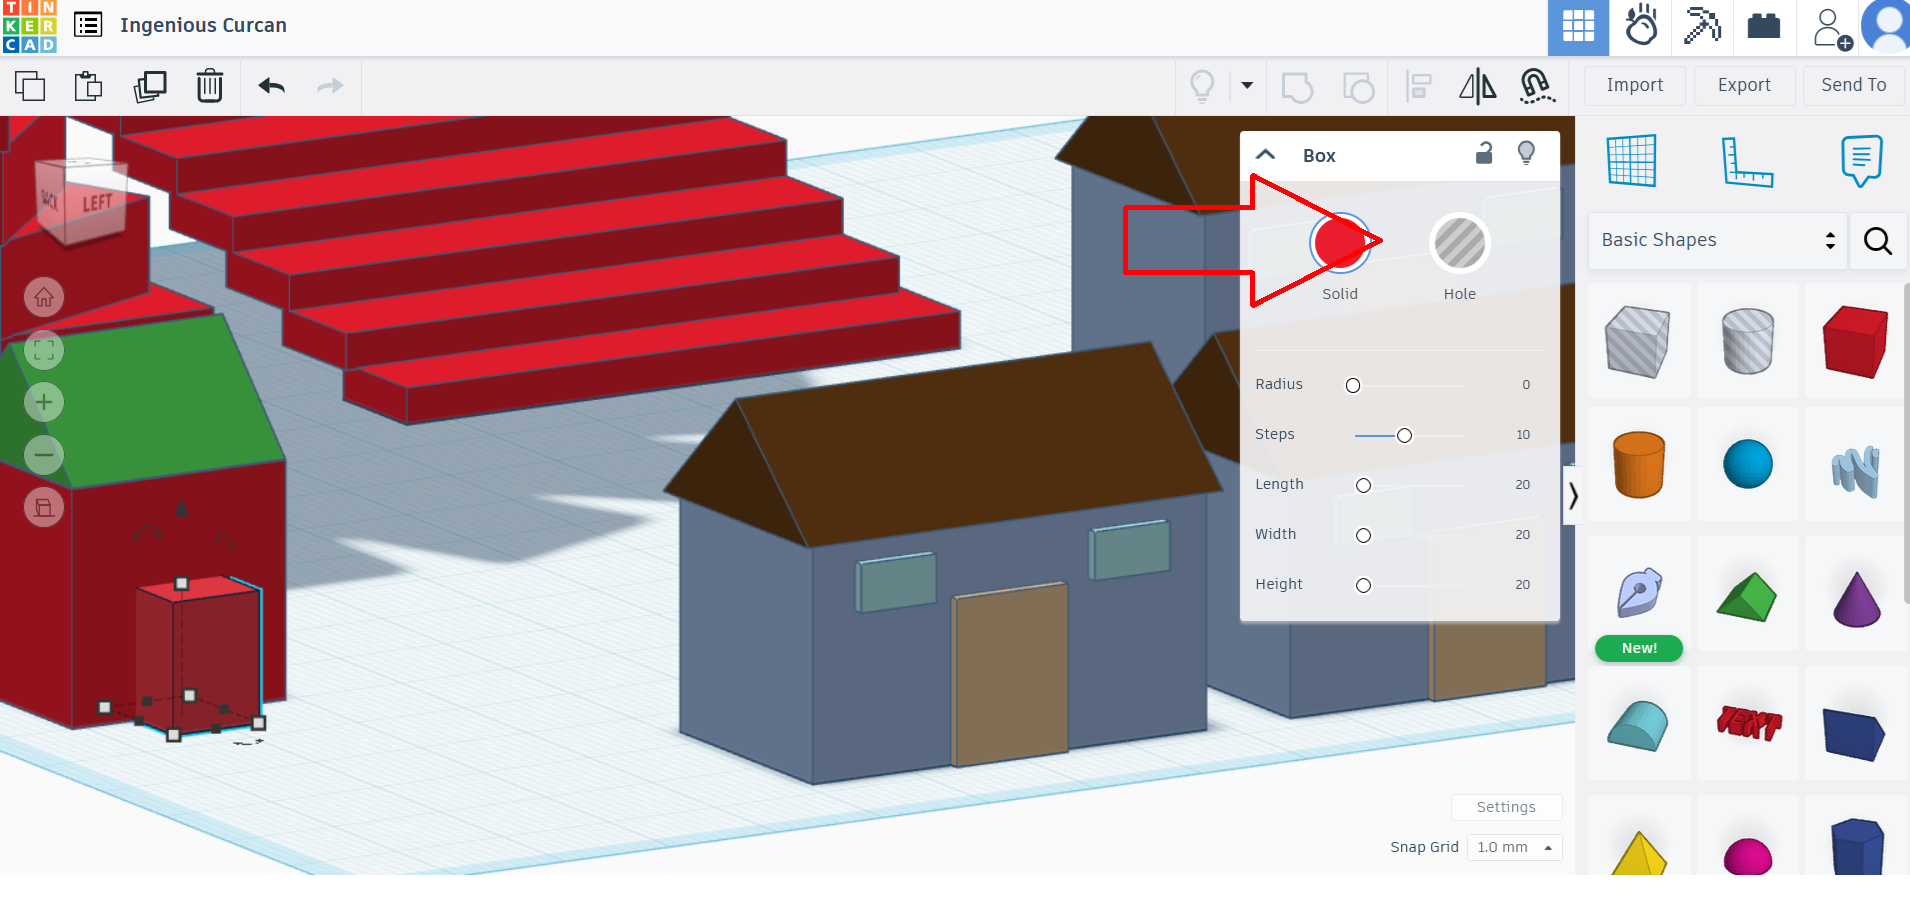Collapse the Box properties panel
This screenshot has height=906, width=1910.
tap(1266, 155)
